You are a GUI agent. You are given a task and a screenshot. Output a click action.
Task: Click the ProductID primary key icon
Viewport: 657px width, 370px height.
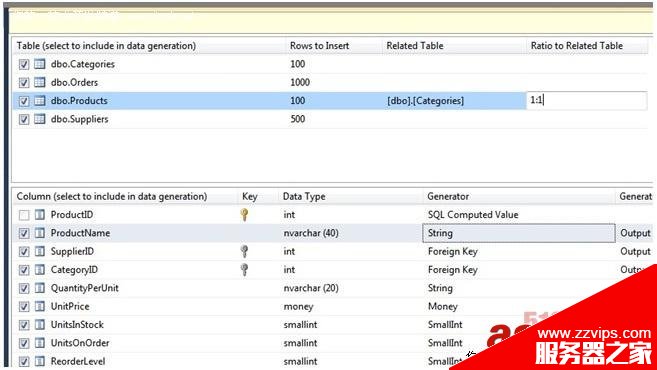(244, 215)
